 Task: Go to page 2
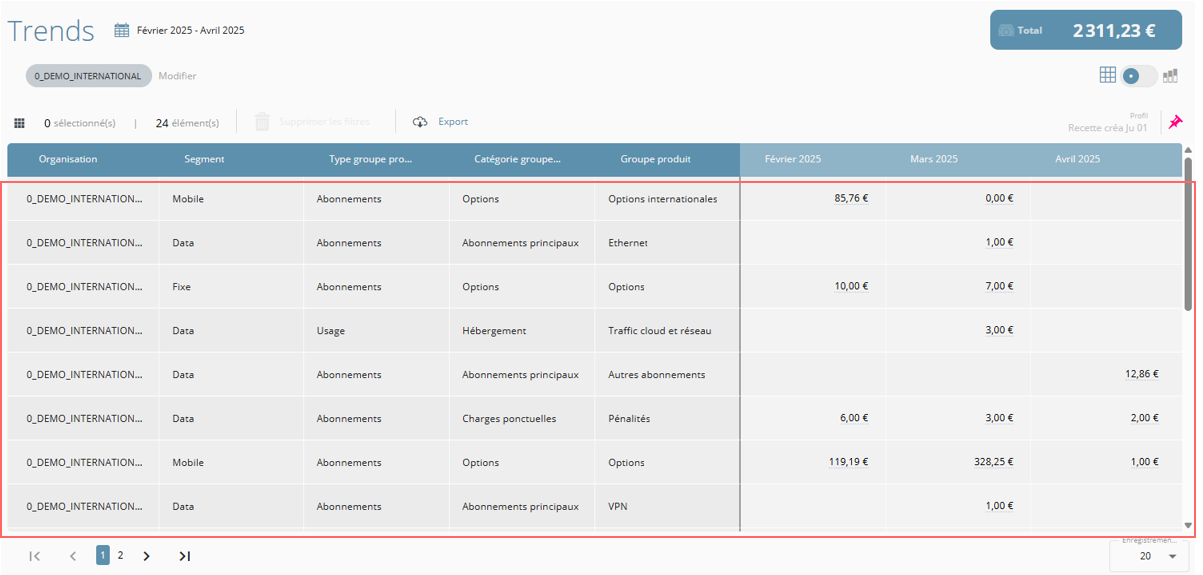[120, 555]
